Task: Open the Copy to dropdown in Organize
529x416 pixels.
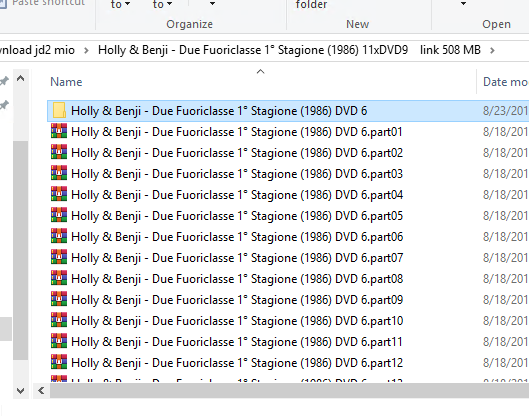Action: 162,4
